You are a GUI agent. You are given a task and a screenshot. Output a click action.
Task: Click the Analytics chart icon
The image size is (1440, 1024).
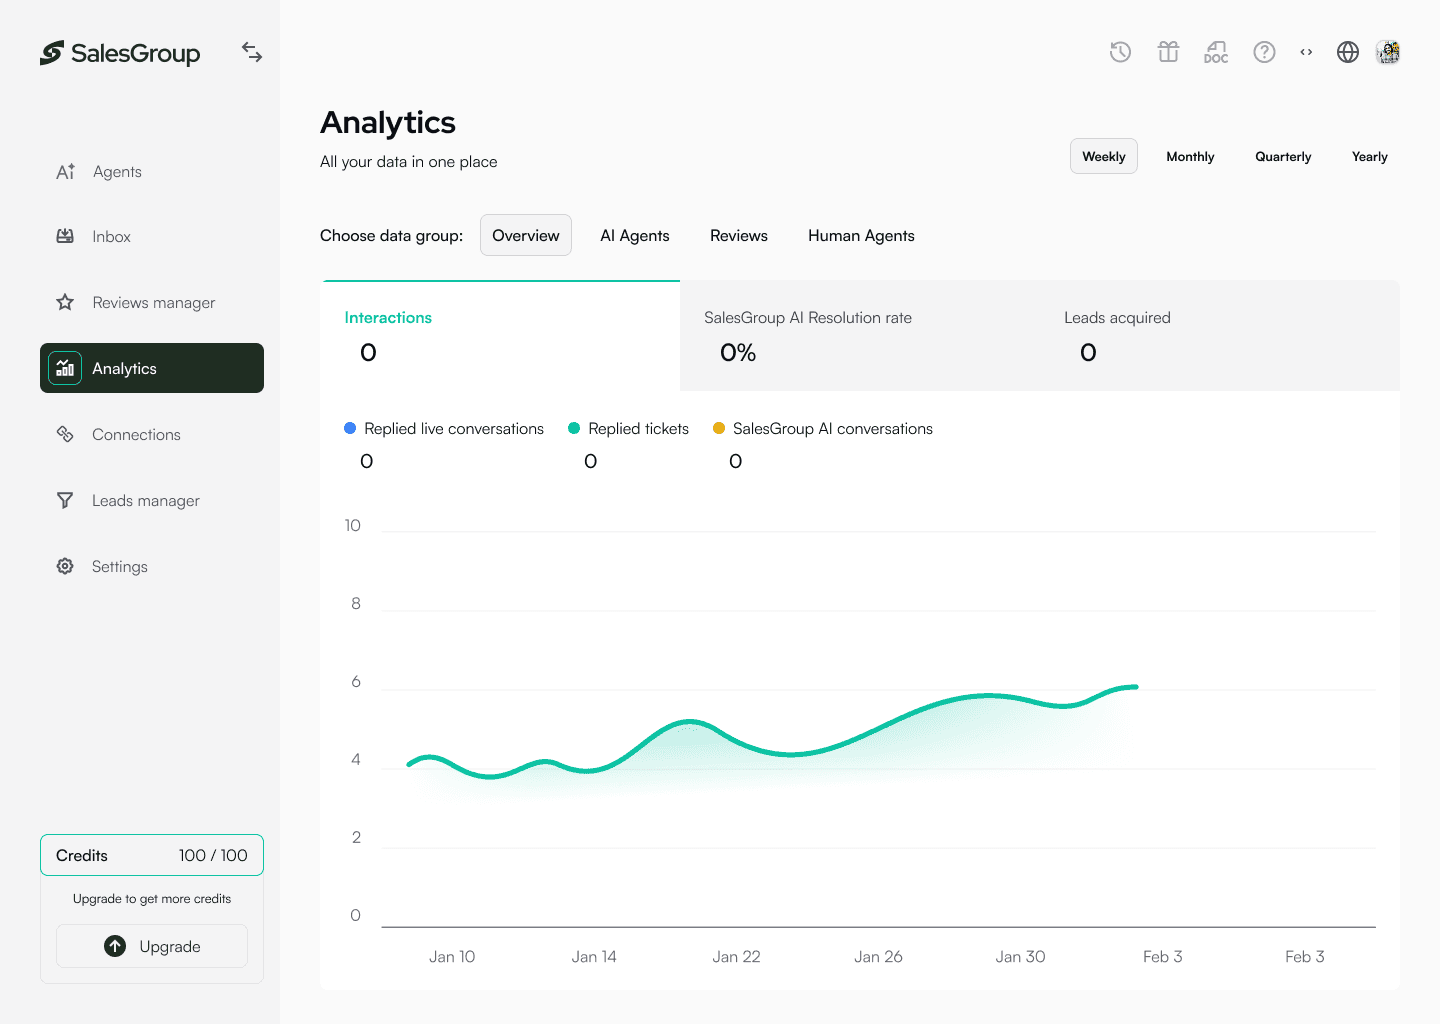click(x=65, y=368)
